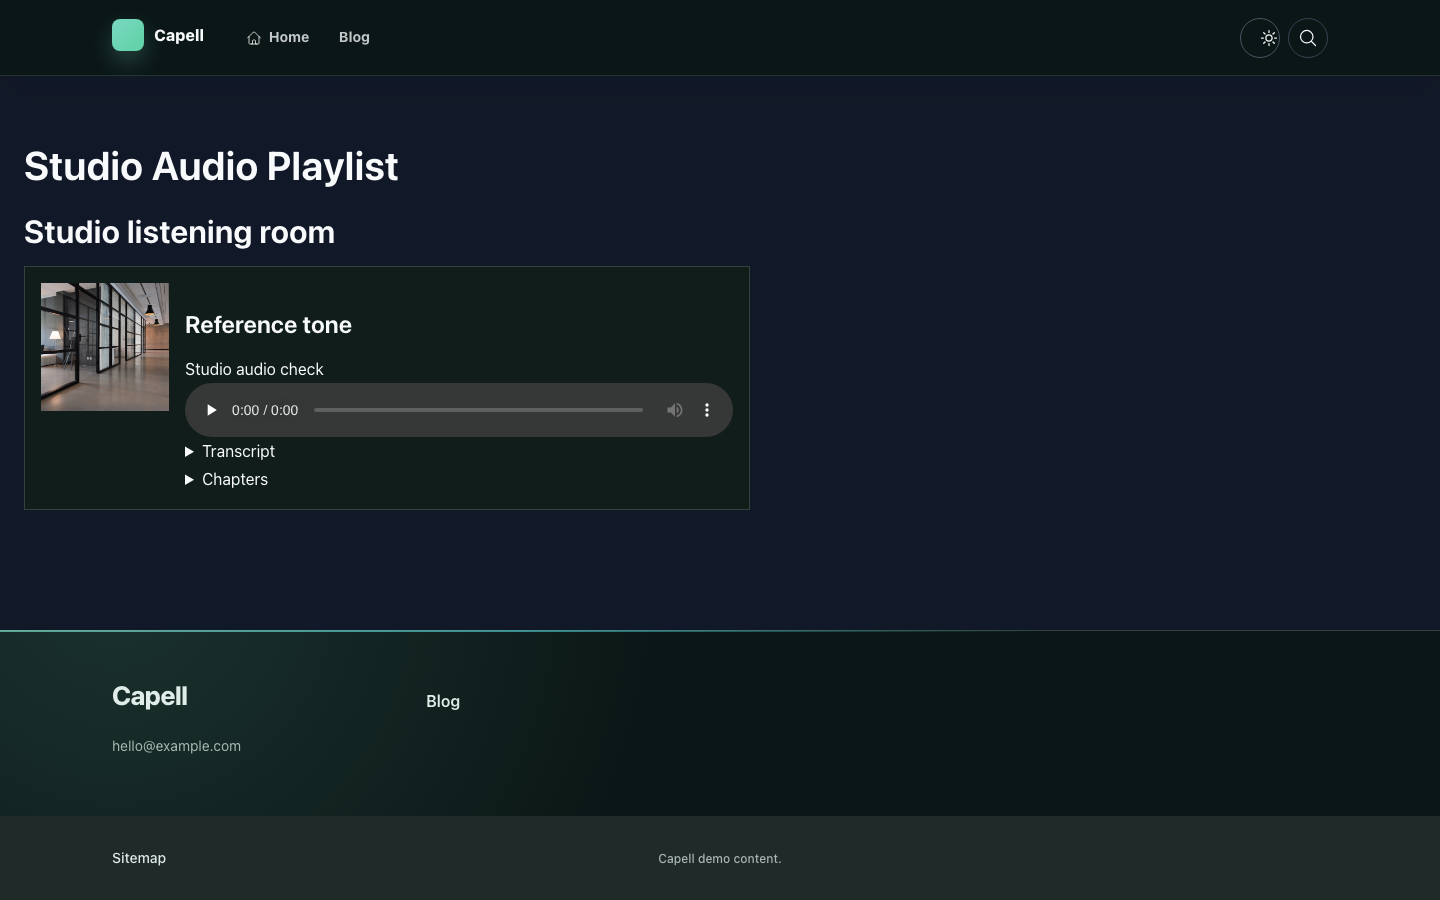Click the studio room thumbnail image

click(105, 347)
